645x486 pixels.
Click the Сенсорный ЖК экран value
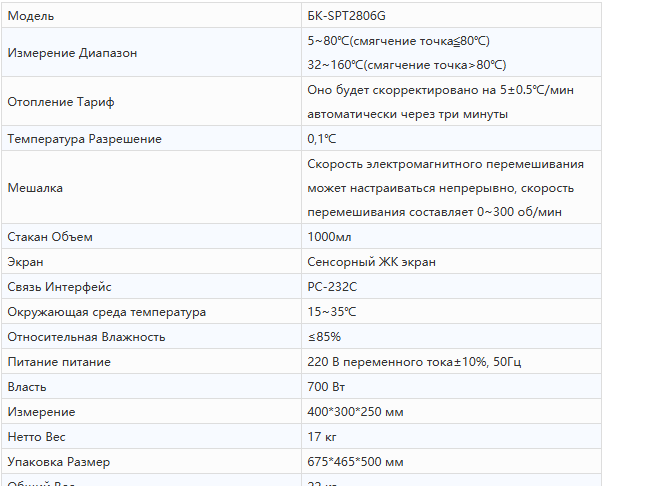tap(371, 262)
